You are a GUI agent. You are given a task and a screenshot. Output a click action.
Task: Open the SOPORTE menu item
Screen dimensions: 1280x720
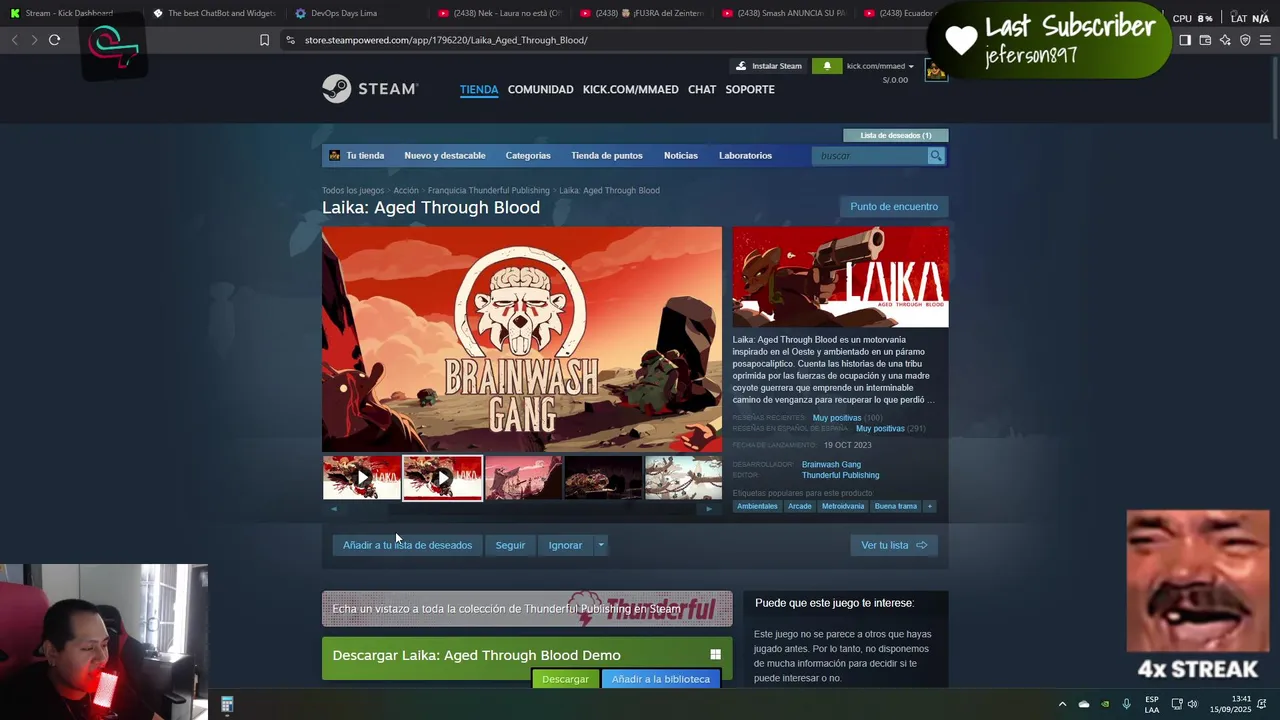point(750,89)
